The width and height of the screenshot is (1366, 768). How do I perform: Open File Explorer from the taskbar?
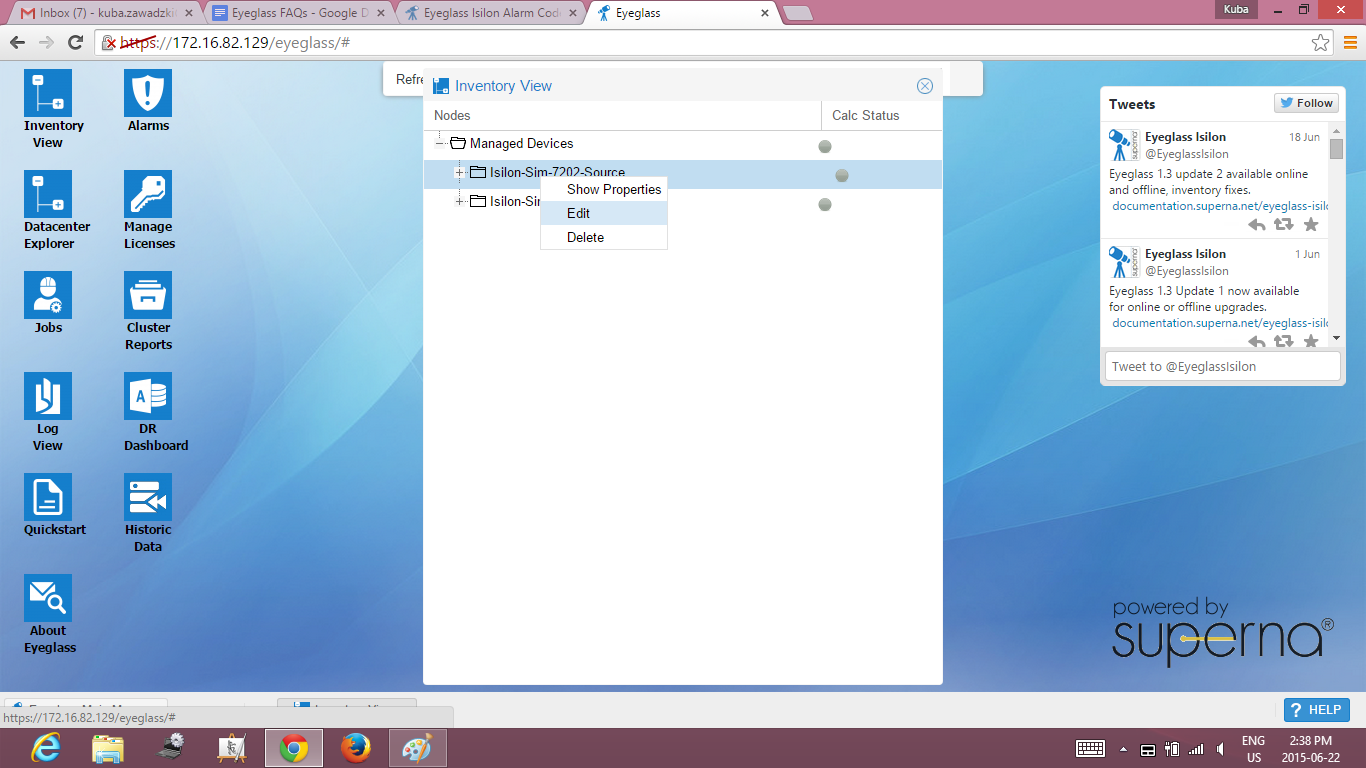point(108,747)
